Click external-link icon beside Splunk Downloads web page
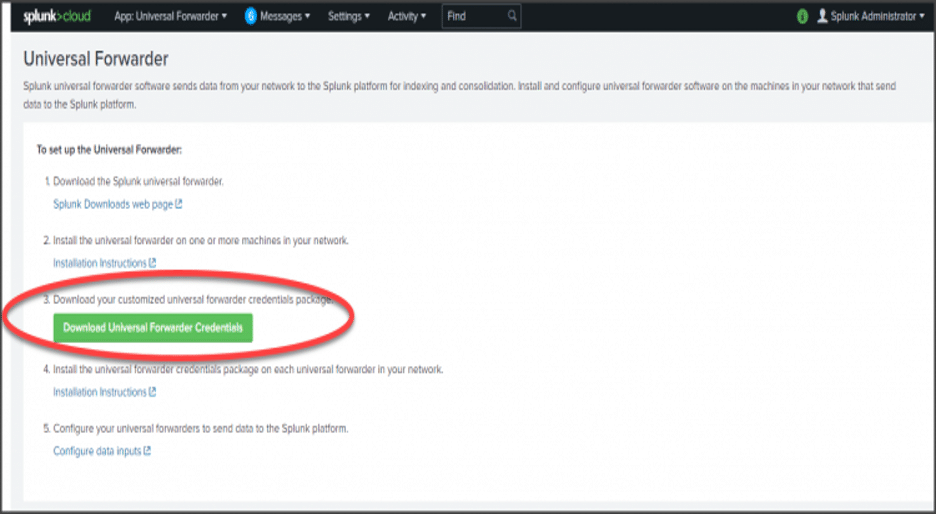 178,204
